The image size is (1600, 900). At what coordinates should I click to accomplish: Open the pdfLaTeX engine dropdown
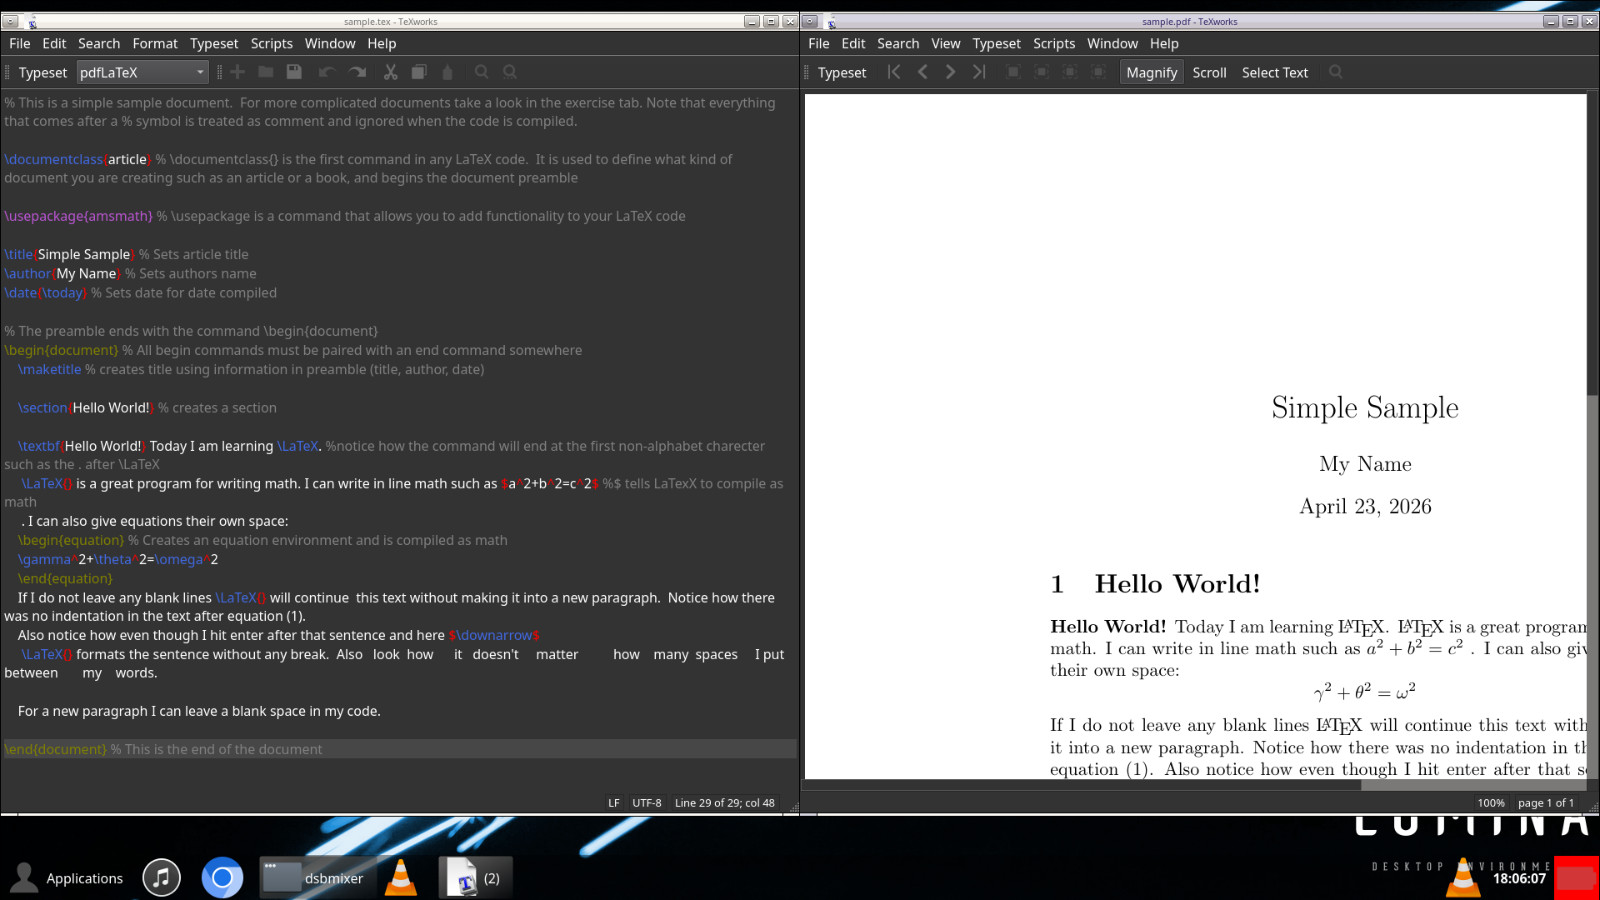tap(143, 72)
